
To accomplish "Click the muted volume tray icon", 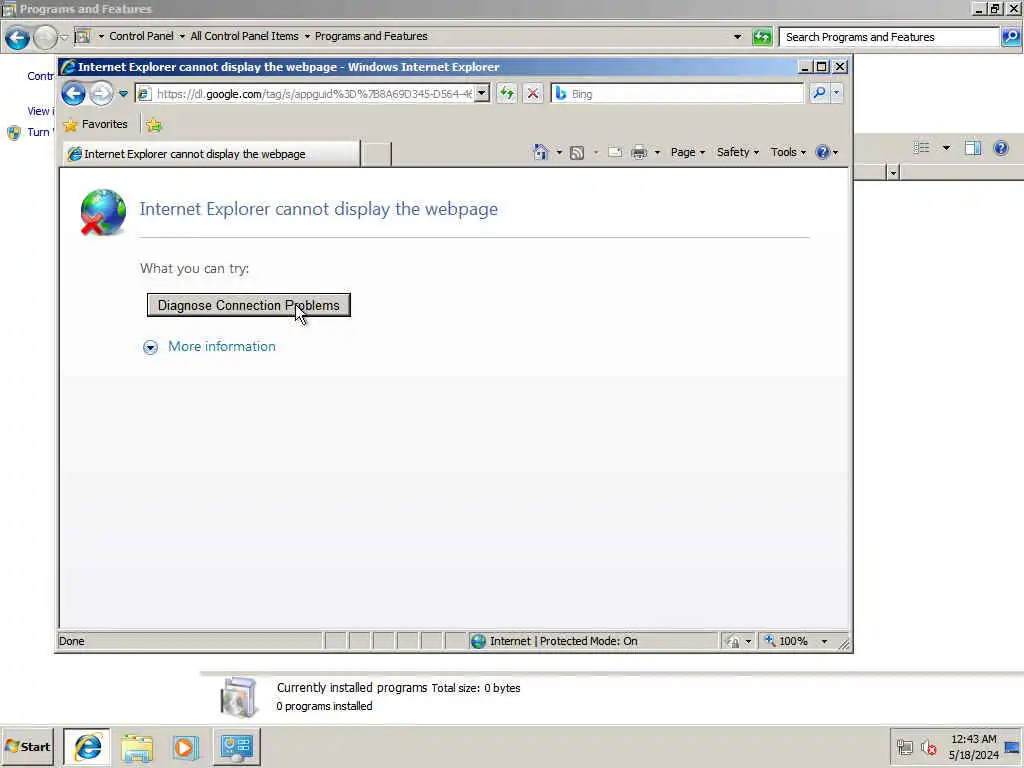I will point(928,747).
